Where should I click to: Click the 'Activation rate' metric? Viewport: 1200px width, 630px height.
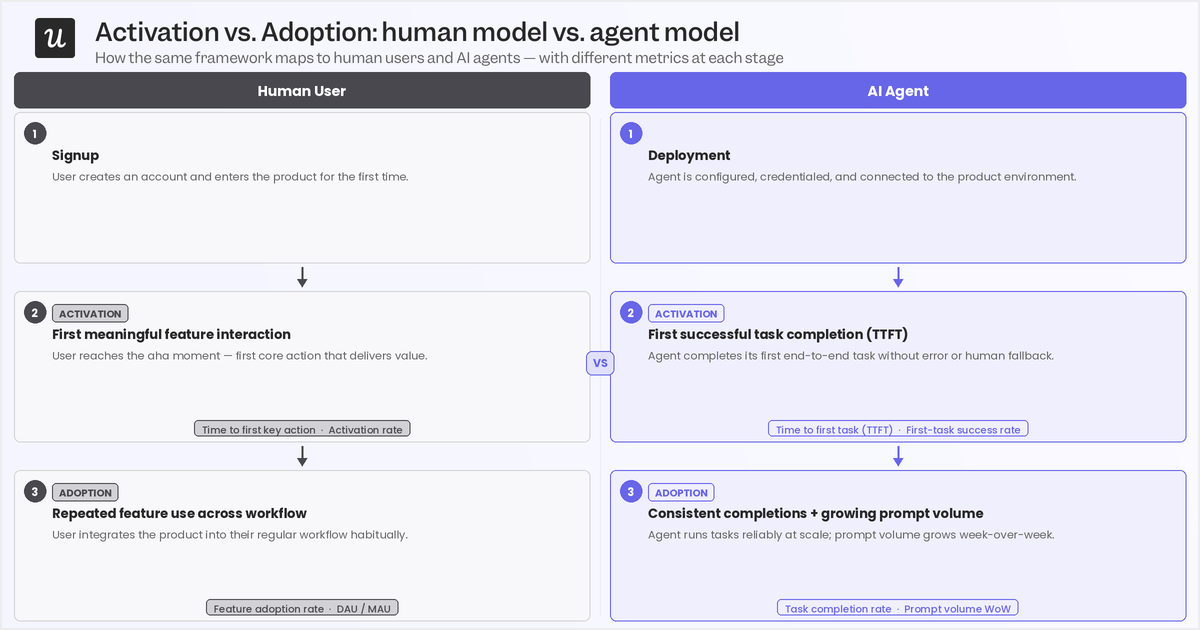tap(365, 430)
